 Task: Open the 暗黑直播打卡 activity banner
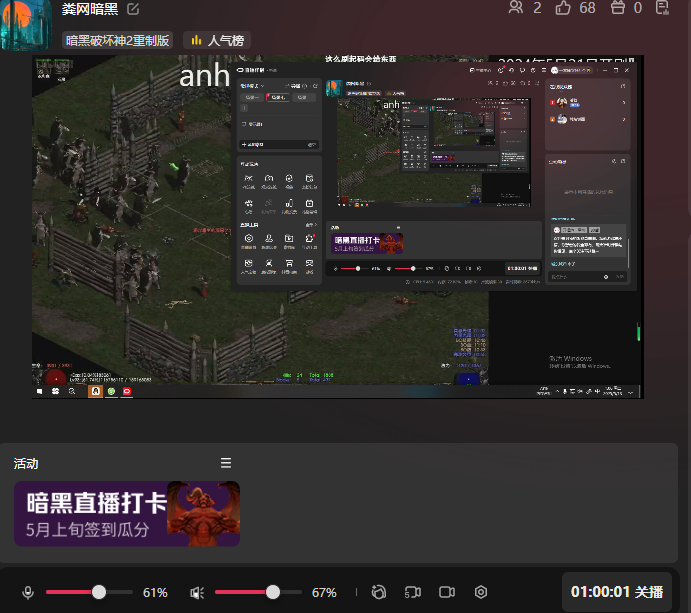coord(127,514)
